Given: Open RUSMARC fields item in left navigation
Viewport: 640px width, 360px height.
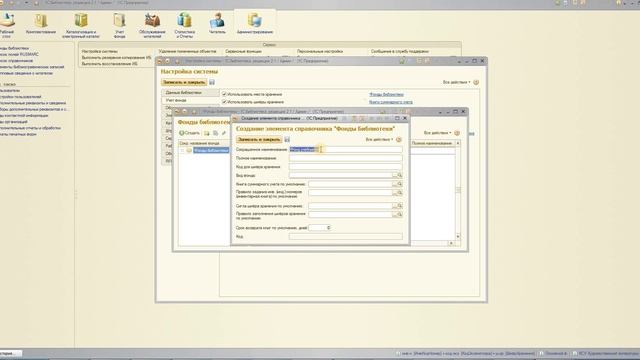Looking at the screenshot, I should click(x=19, y=54).
